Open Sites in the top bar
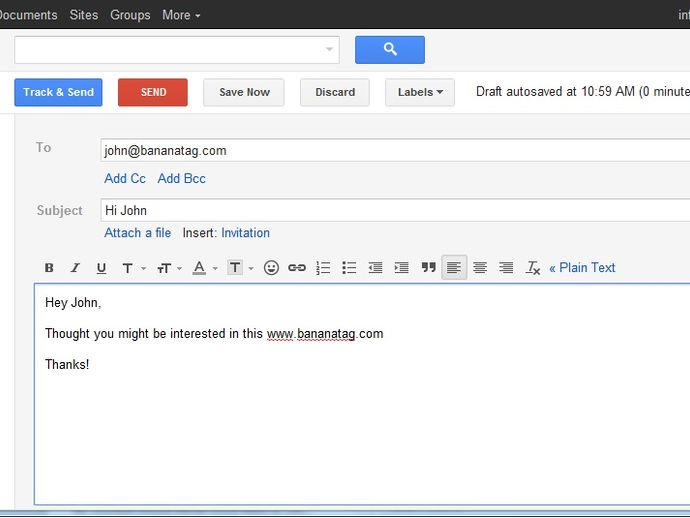The image size is (690, 518). coord(84,15)
